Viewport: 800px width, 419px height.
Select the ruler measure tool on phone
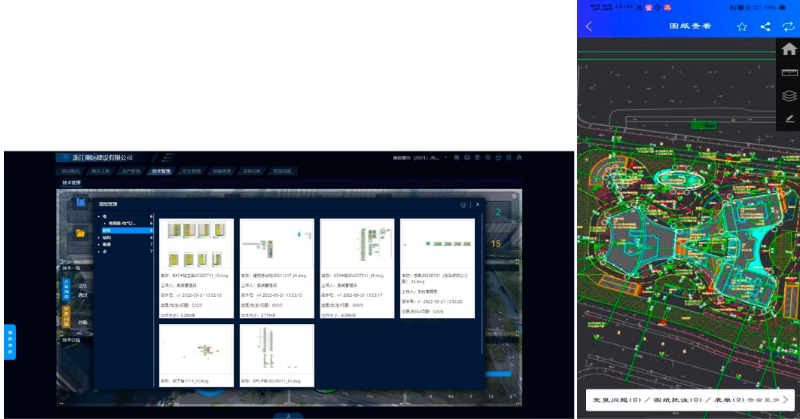point(789,72)
